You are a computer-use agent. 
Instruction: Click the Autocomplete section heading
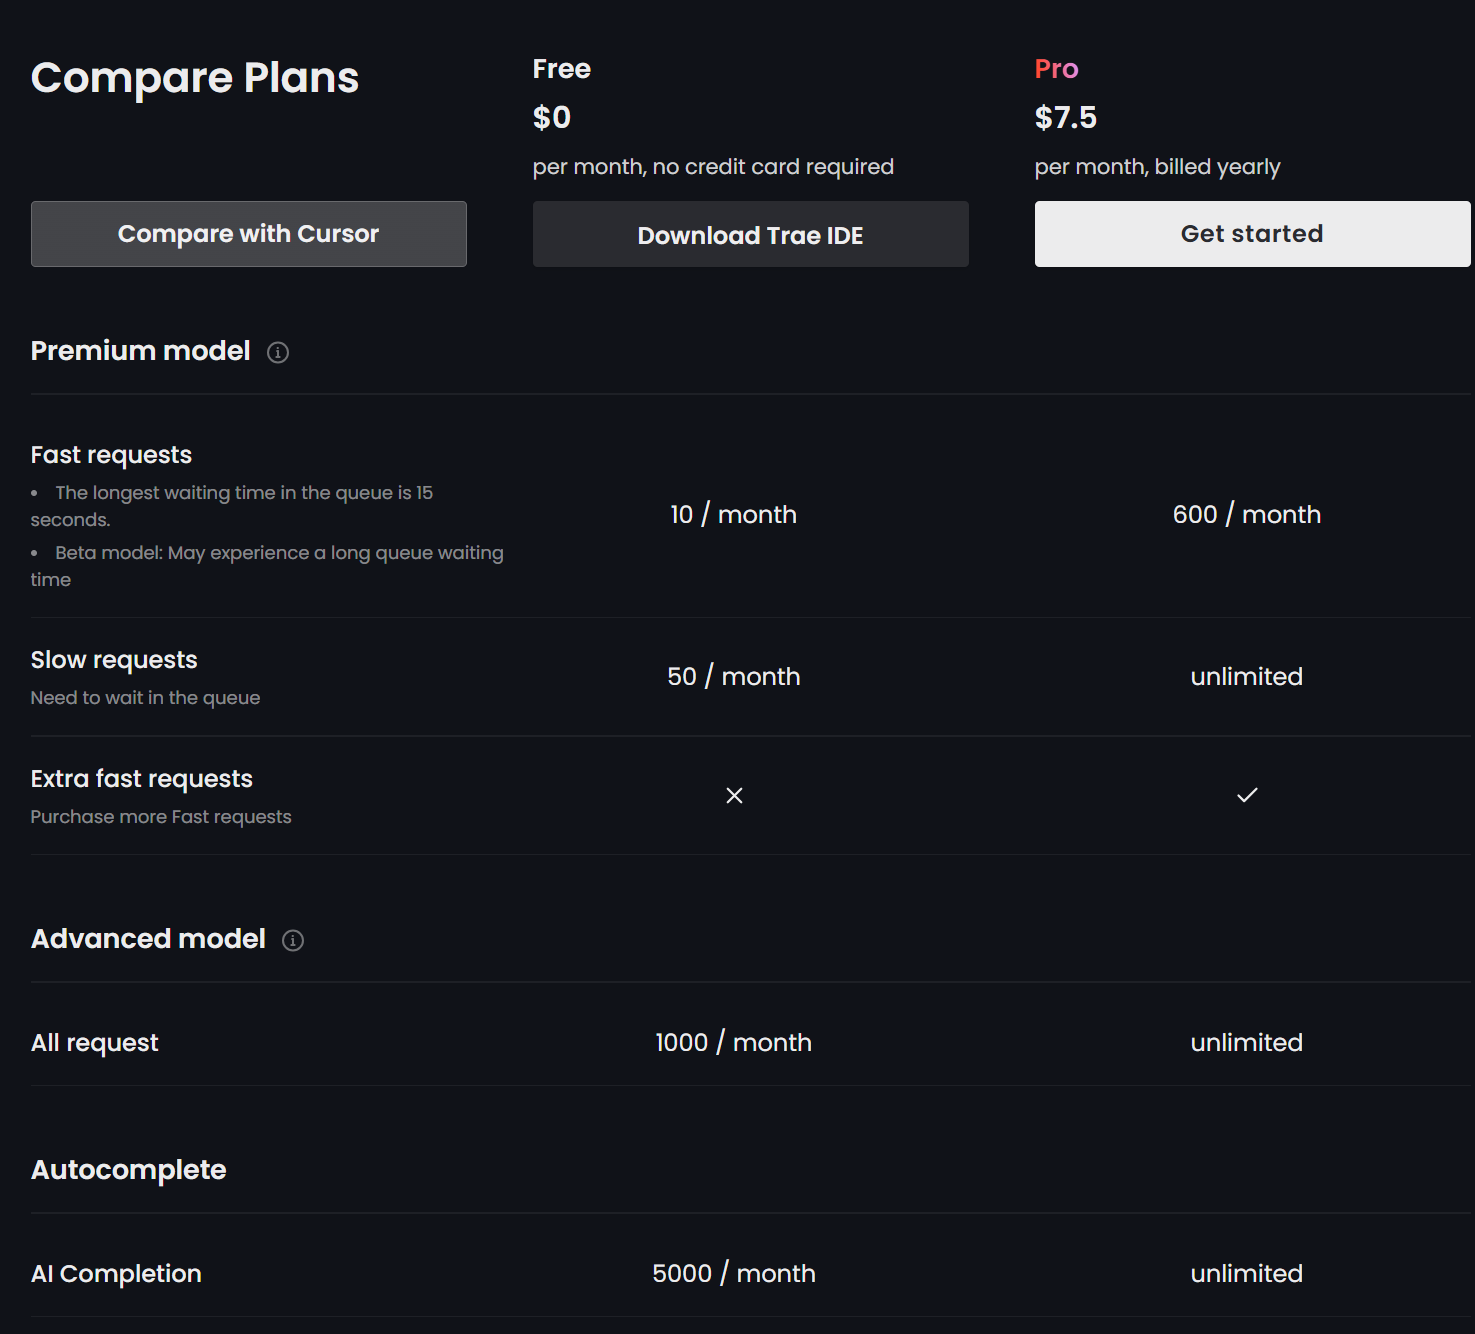point(129,1170)
